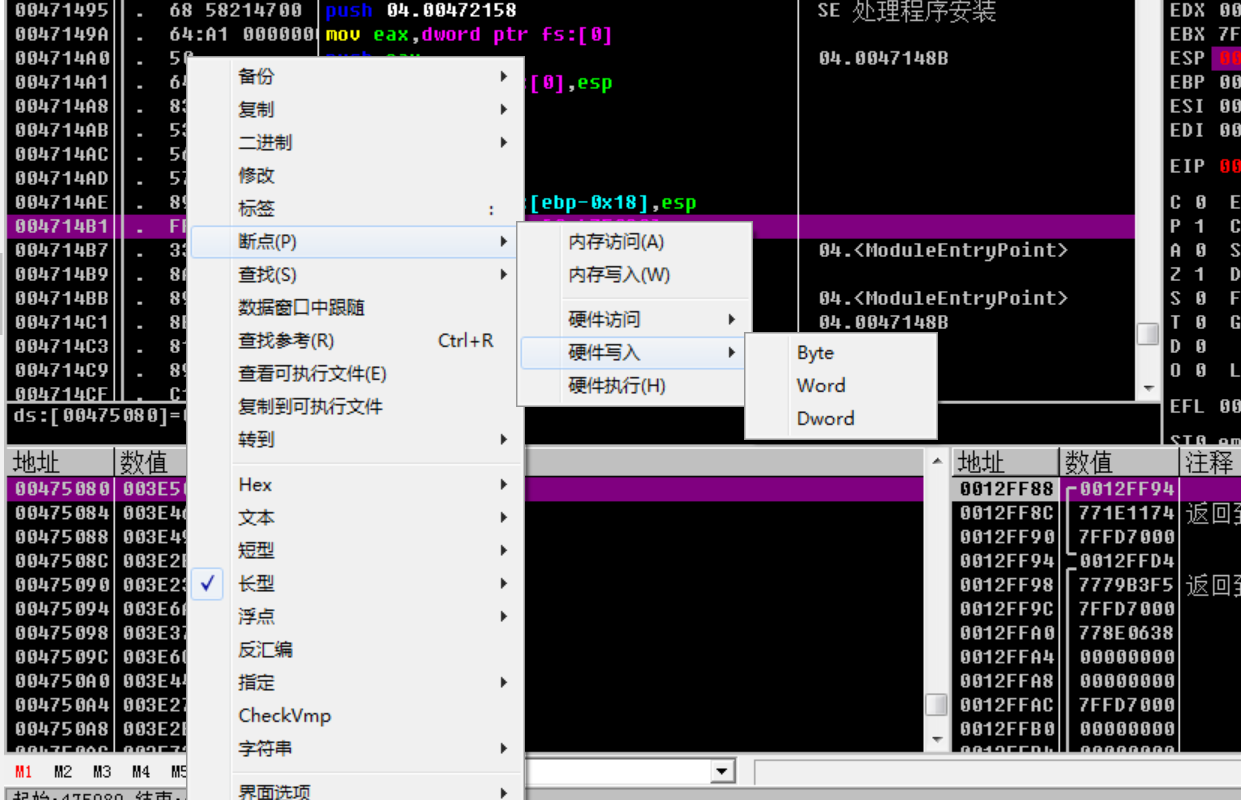The width and height of the screenshot is (1241, 800).
Task: Choose 反汇编 display mode
Action: [x=356, y=649]
